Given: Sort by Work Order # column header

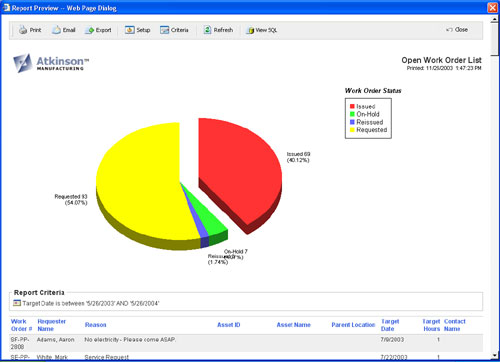Looking at the screenshot, I should point(21,325).
